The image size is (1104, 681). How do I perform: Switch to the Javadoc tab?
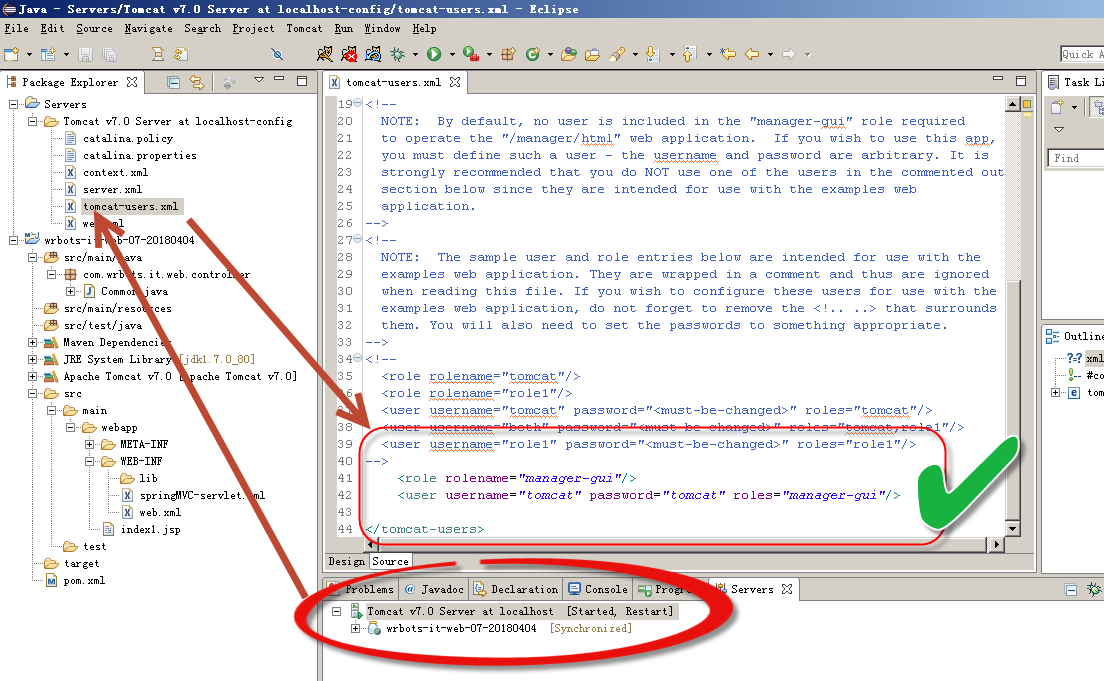(435, 589)
